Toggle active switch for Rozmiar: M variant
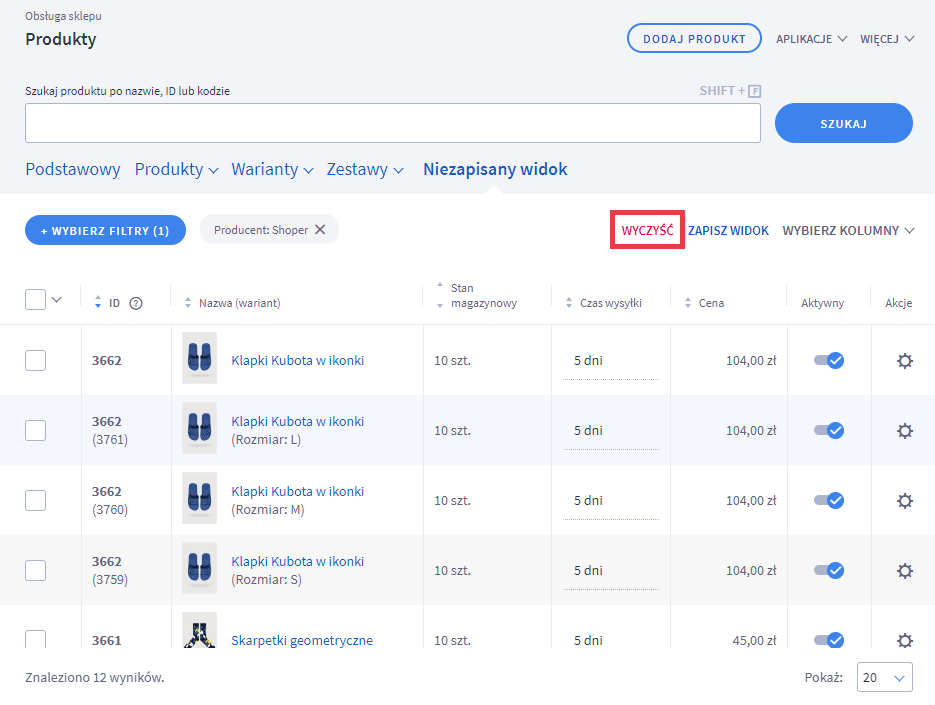 pyautogui.click(x=829, y=501)
